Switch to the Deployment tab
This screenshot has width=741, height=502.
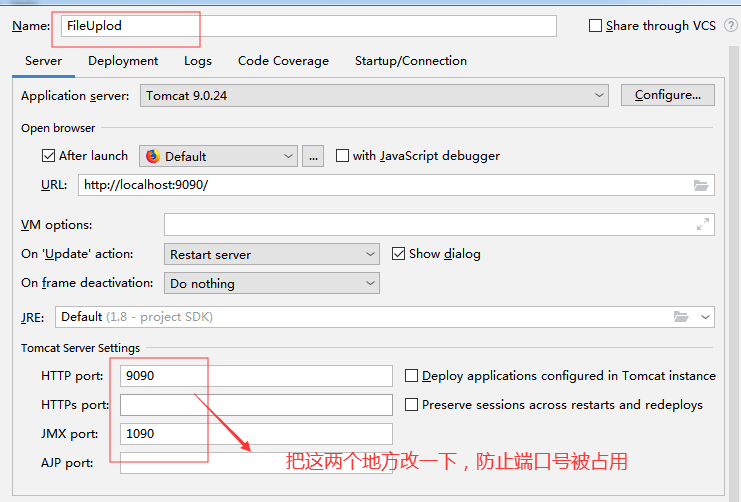[123, 61]
